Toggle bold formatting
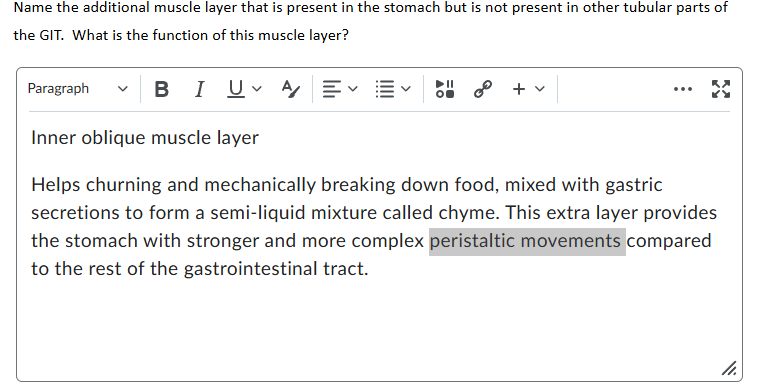This screenshot has height=384, width=776. pyautogui.click(x=161, y=89)
